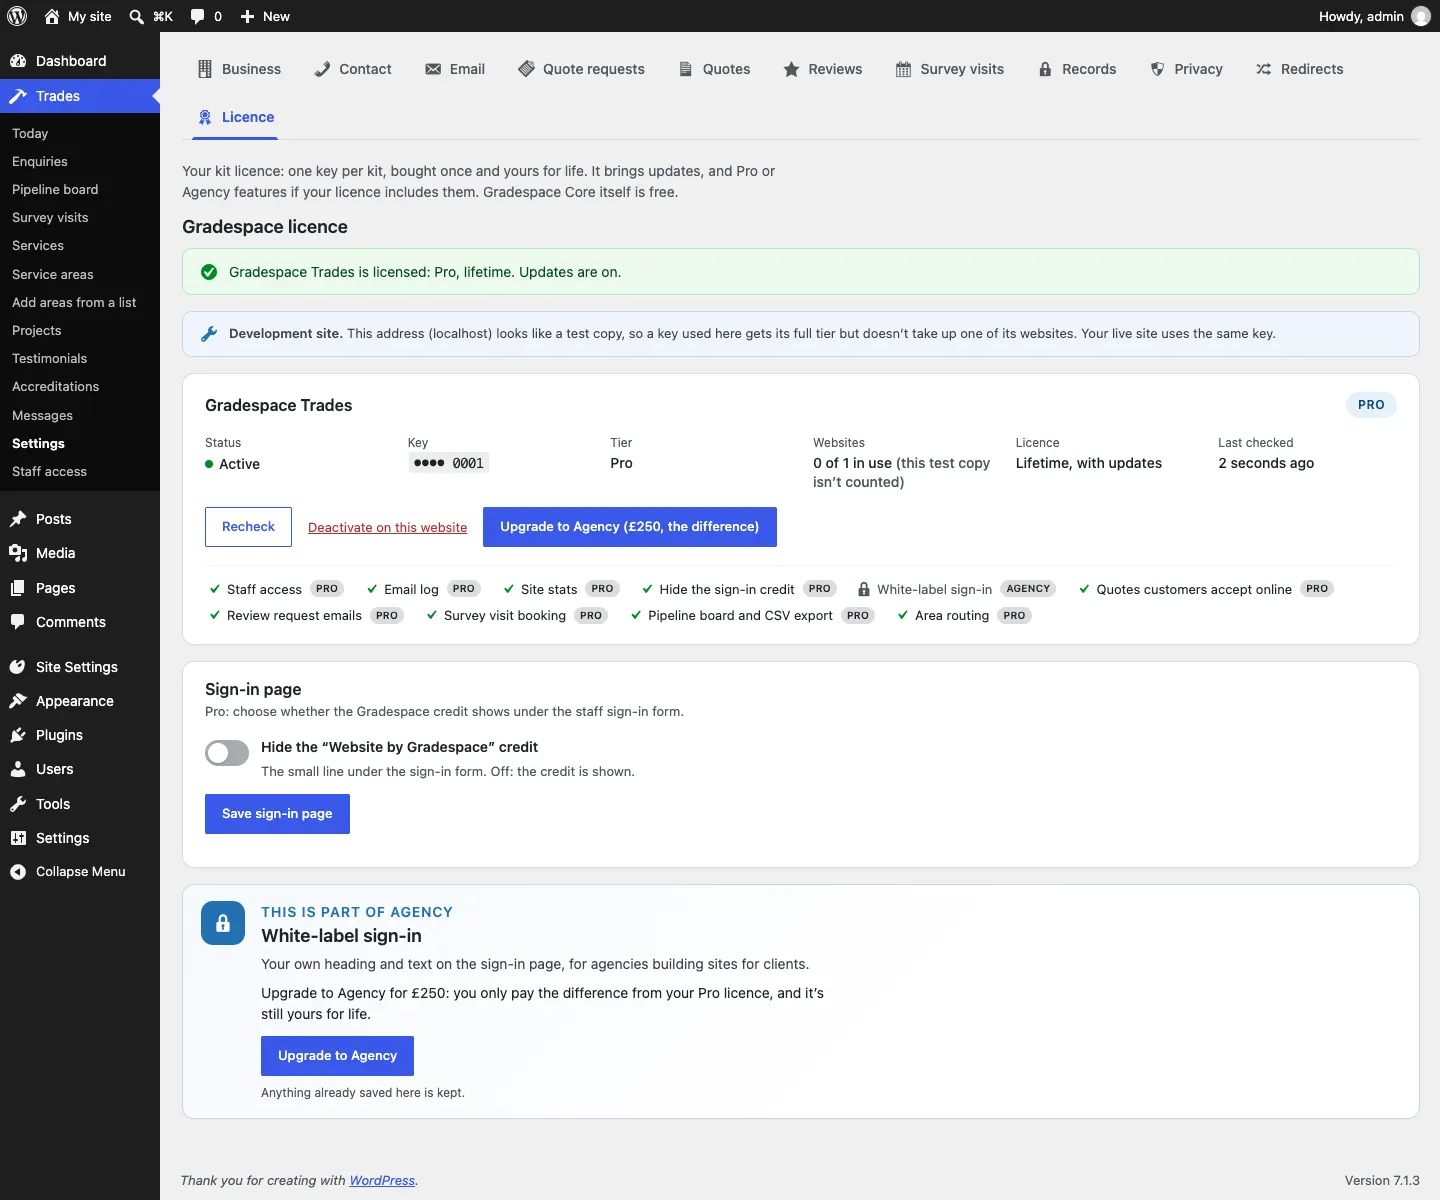Click the Pages icon in sidebar
1440x1200 pixels.
[18, 588]
